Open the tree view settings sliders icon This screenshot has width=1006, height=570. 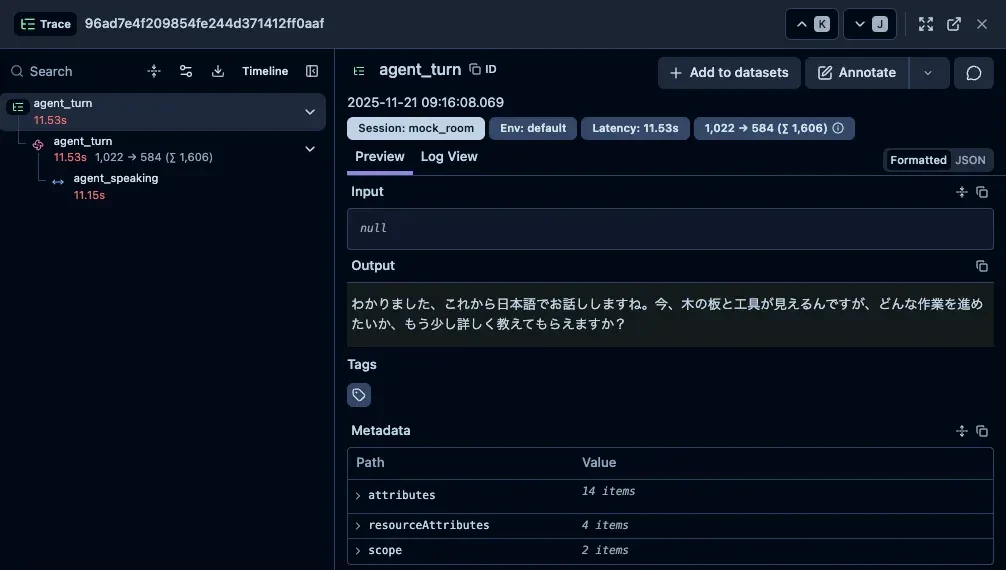pos(186,71)
